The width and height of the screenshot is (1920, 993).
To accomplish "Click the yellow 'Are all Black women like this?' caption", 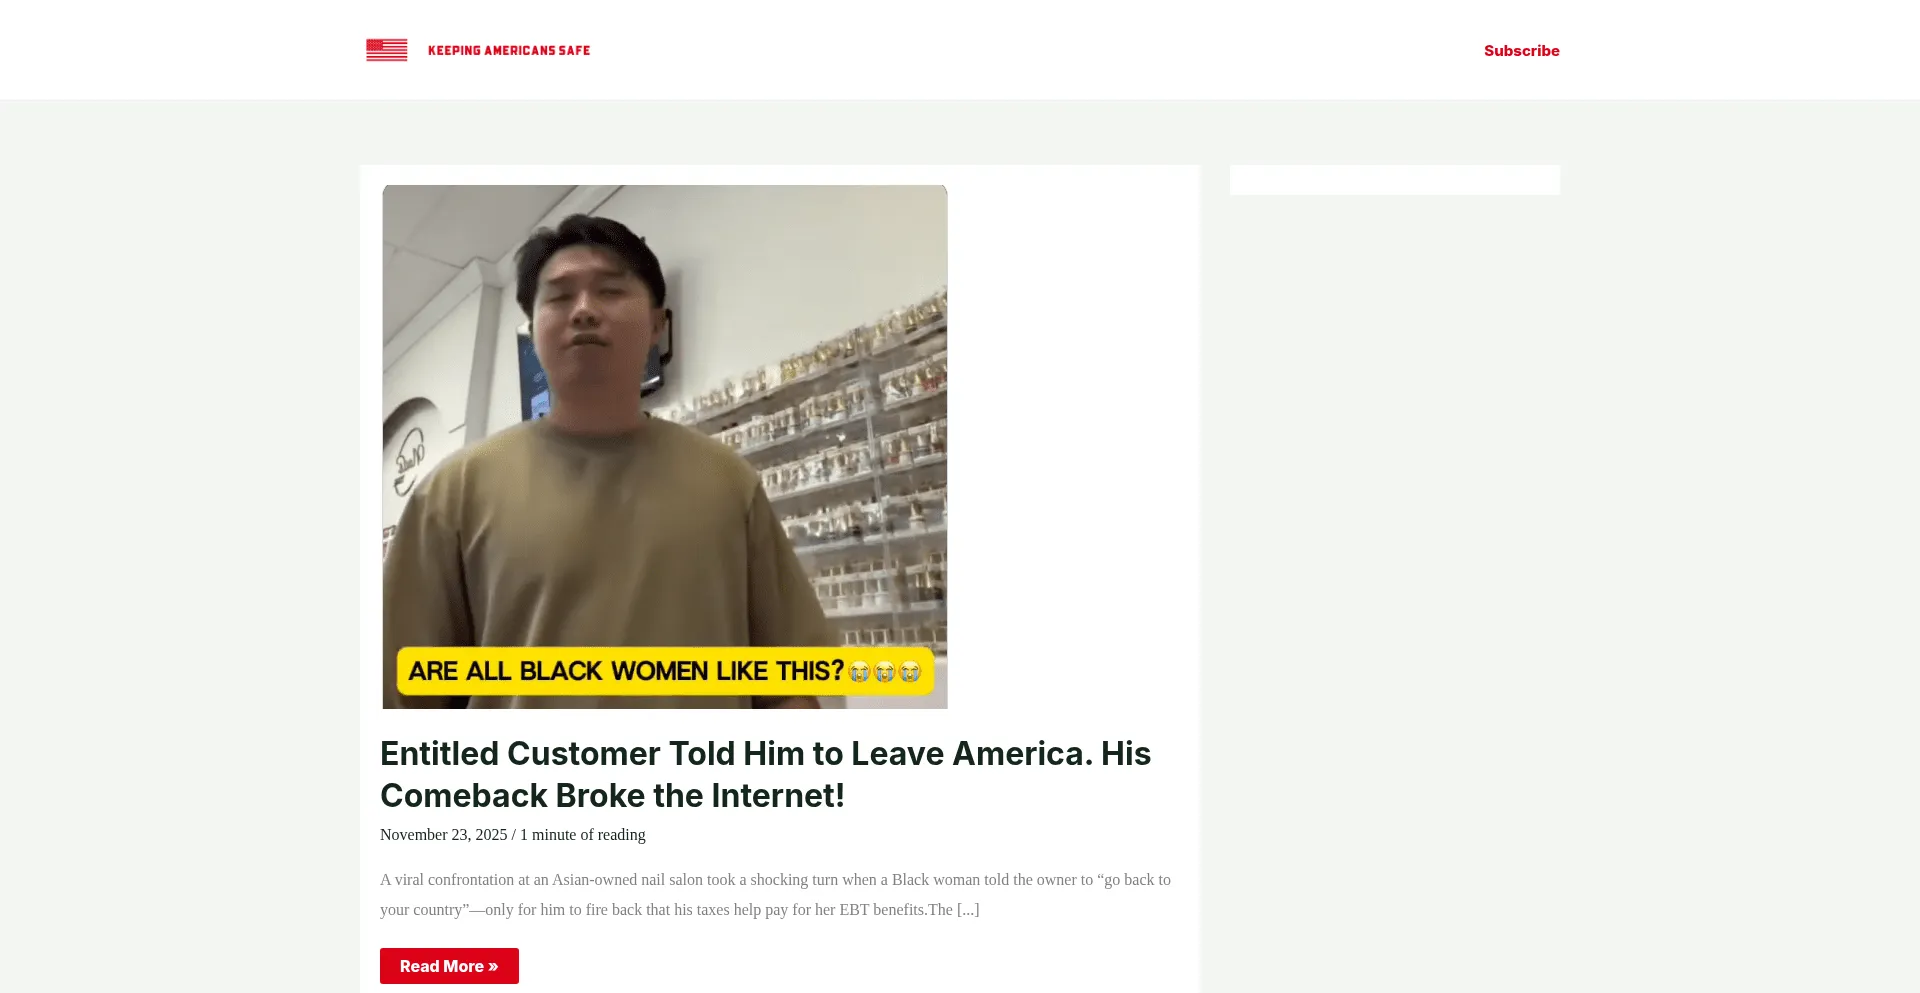I will (666, 671).
